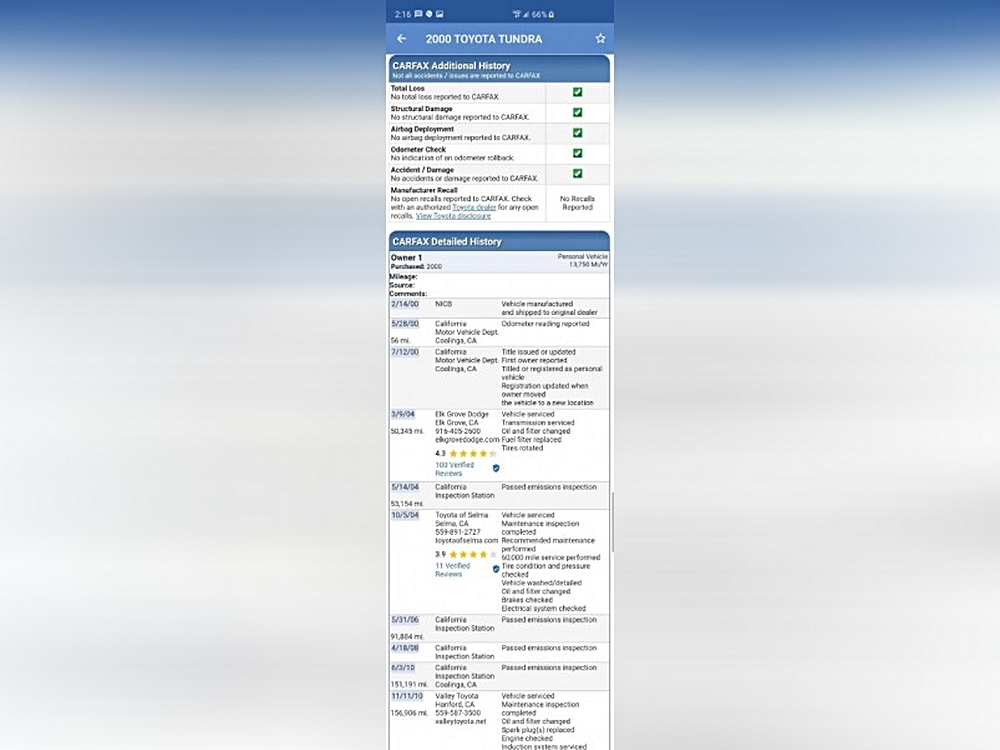Image resolution: width=1000 pixels, height=750 pixels.
Task: Click the NICB source entry
Action: coord(443,304)
